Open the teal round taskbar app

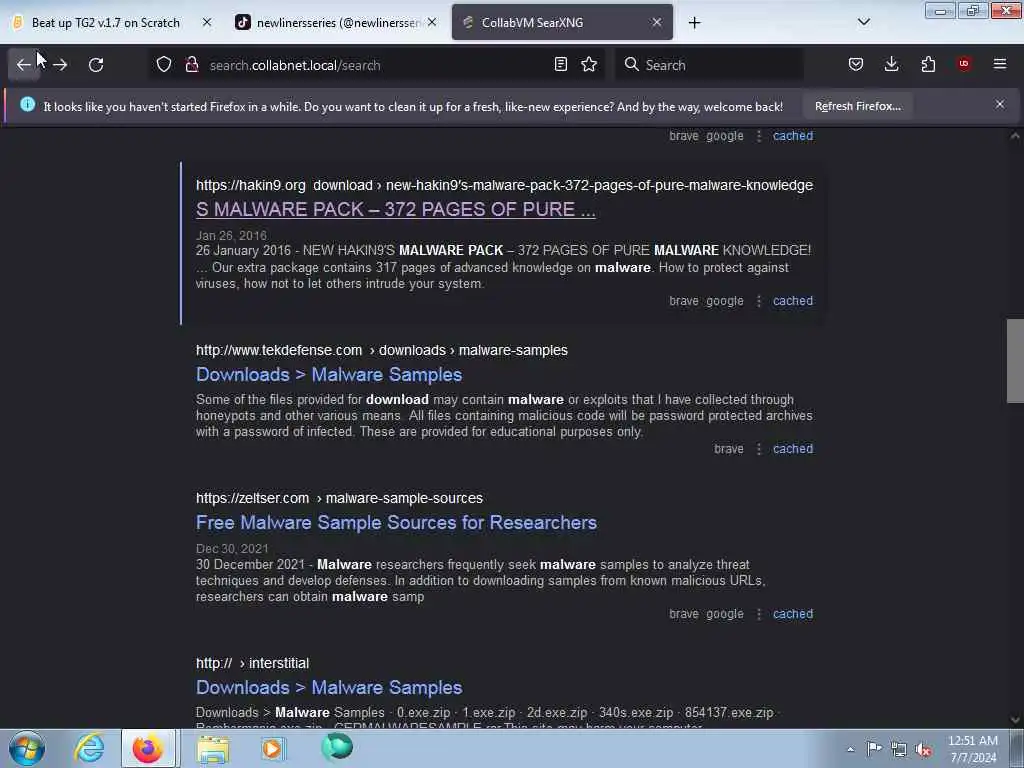point(337,747)
